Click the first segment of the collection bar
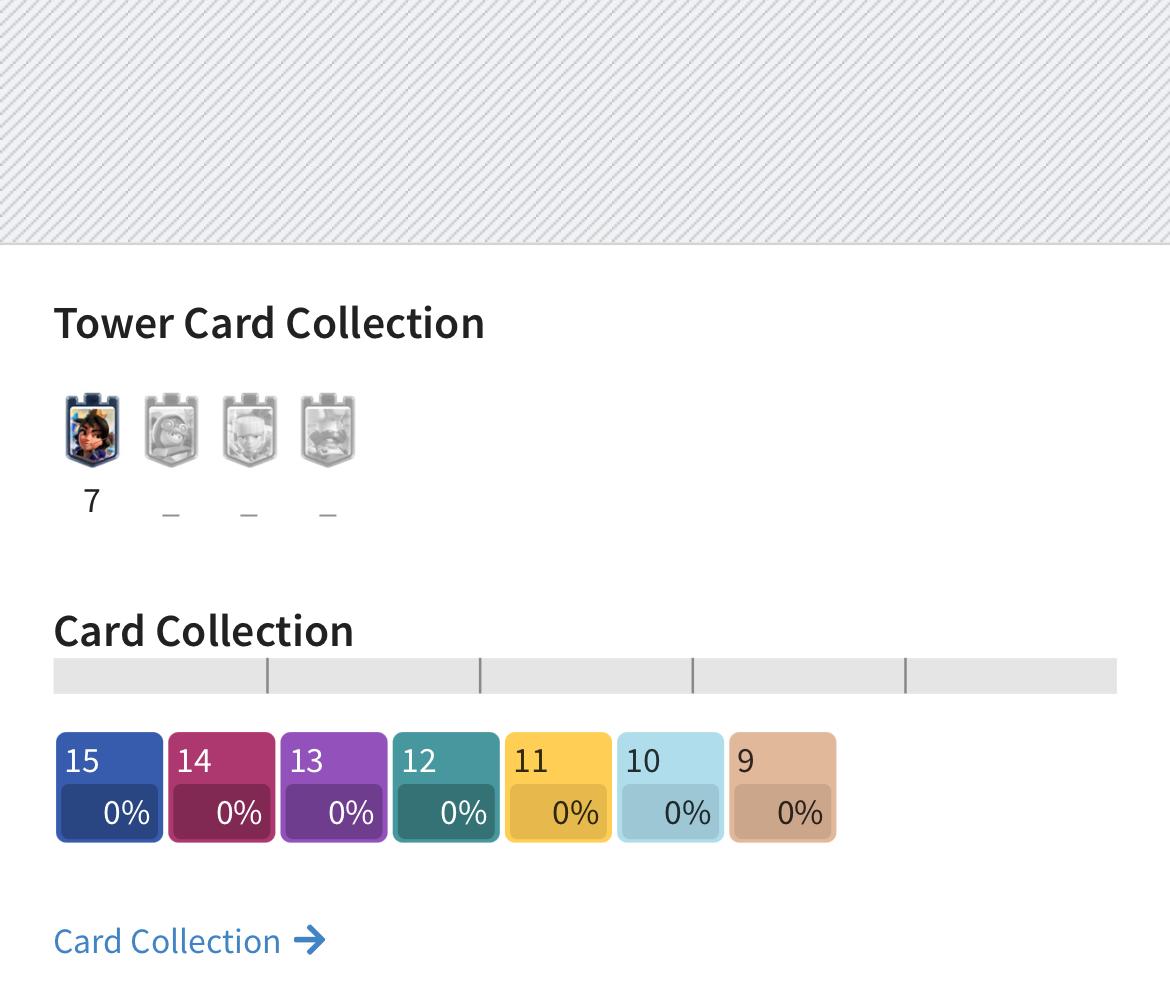 [160, 676]
